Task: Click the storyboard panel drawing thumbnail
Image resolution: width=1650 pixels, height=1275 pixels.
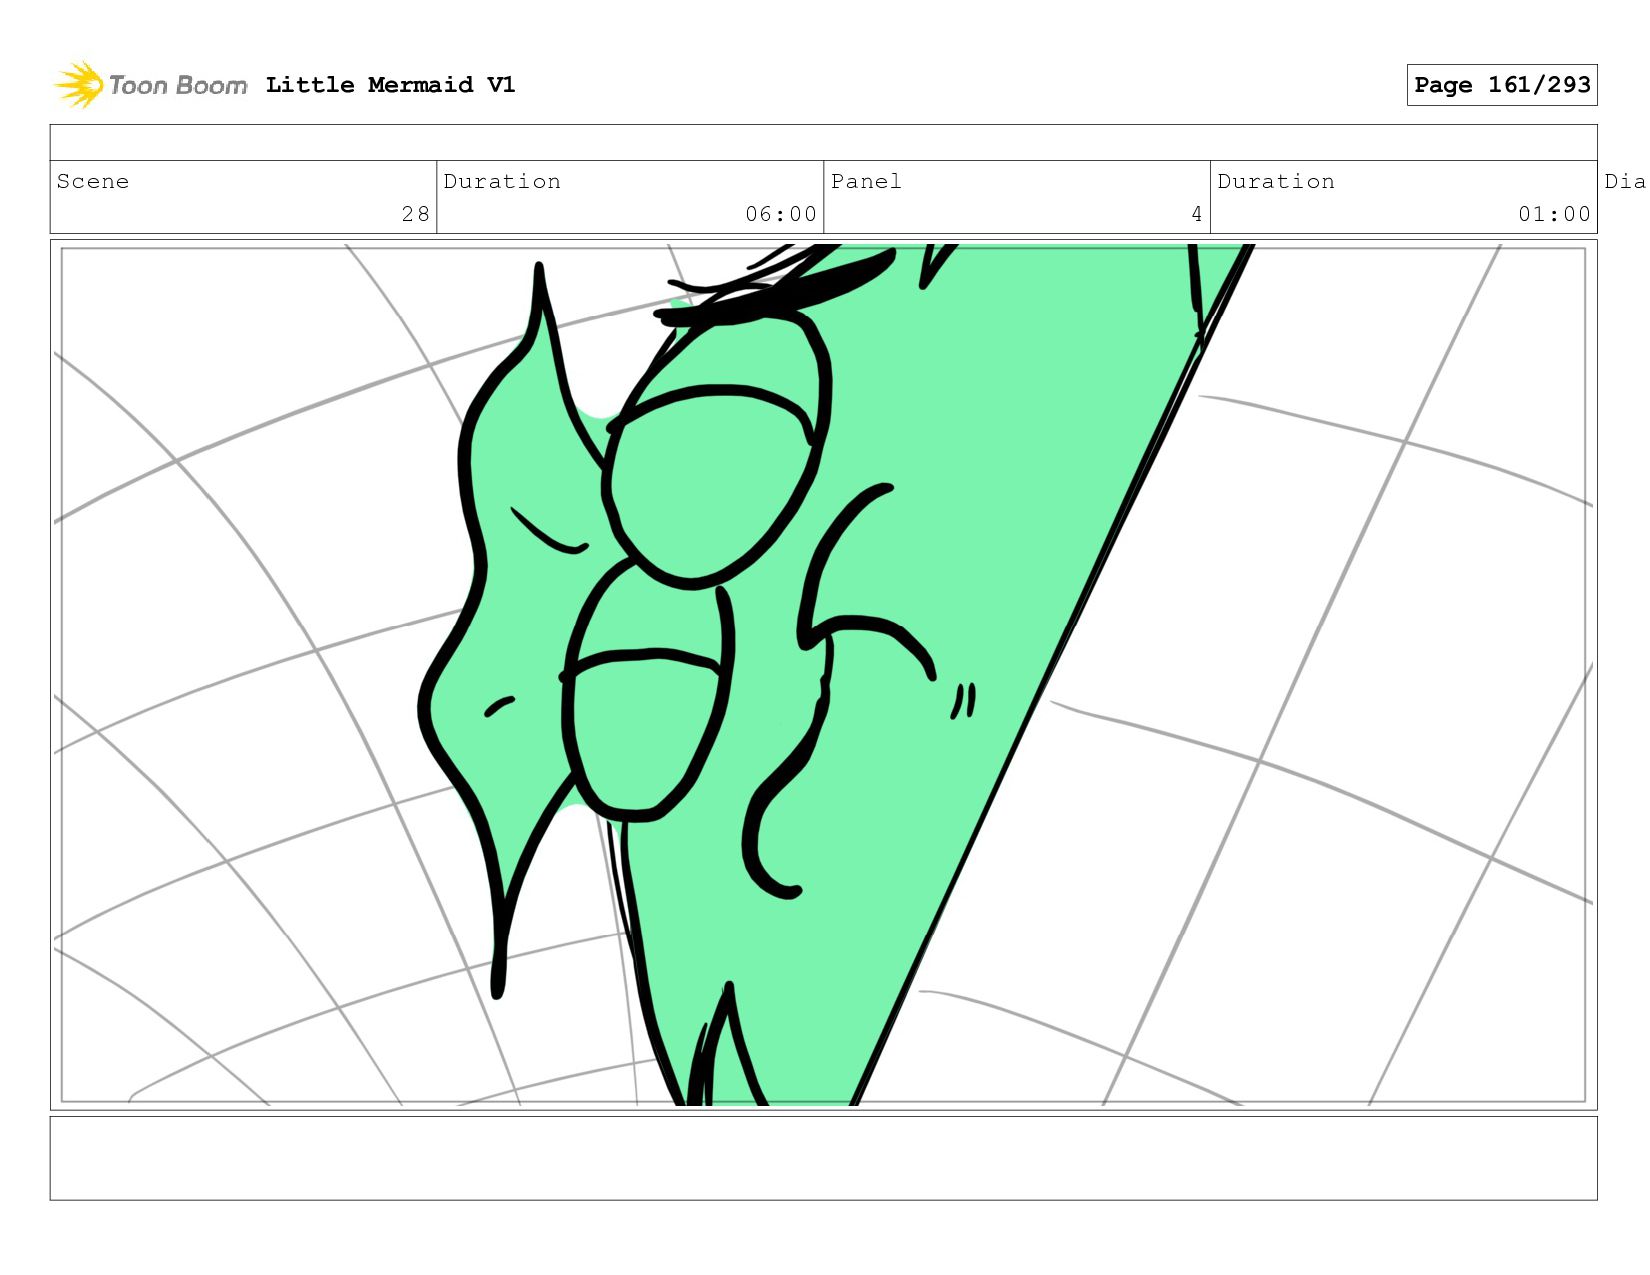Action: click(x=823, y=675)
